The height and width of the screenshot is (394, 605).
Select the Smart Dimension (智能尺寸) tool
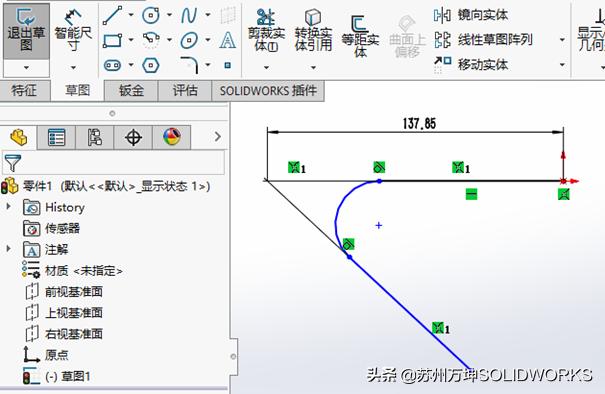click(x=73, y=31)
